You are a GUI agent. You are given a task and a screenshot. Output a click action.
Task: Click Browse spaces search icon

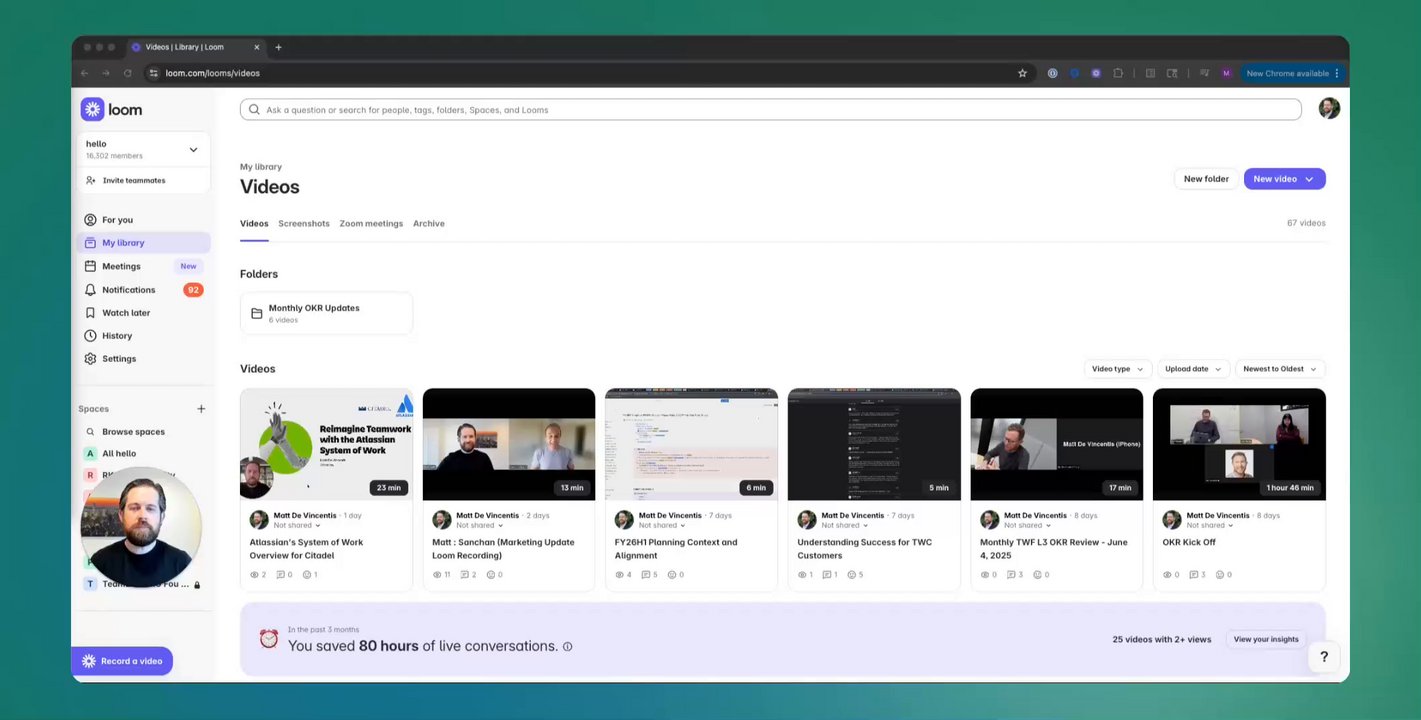90,432
